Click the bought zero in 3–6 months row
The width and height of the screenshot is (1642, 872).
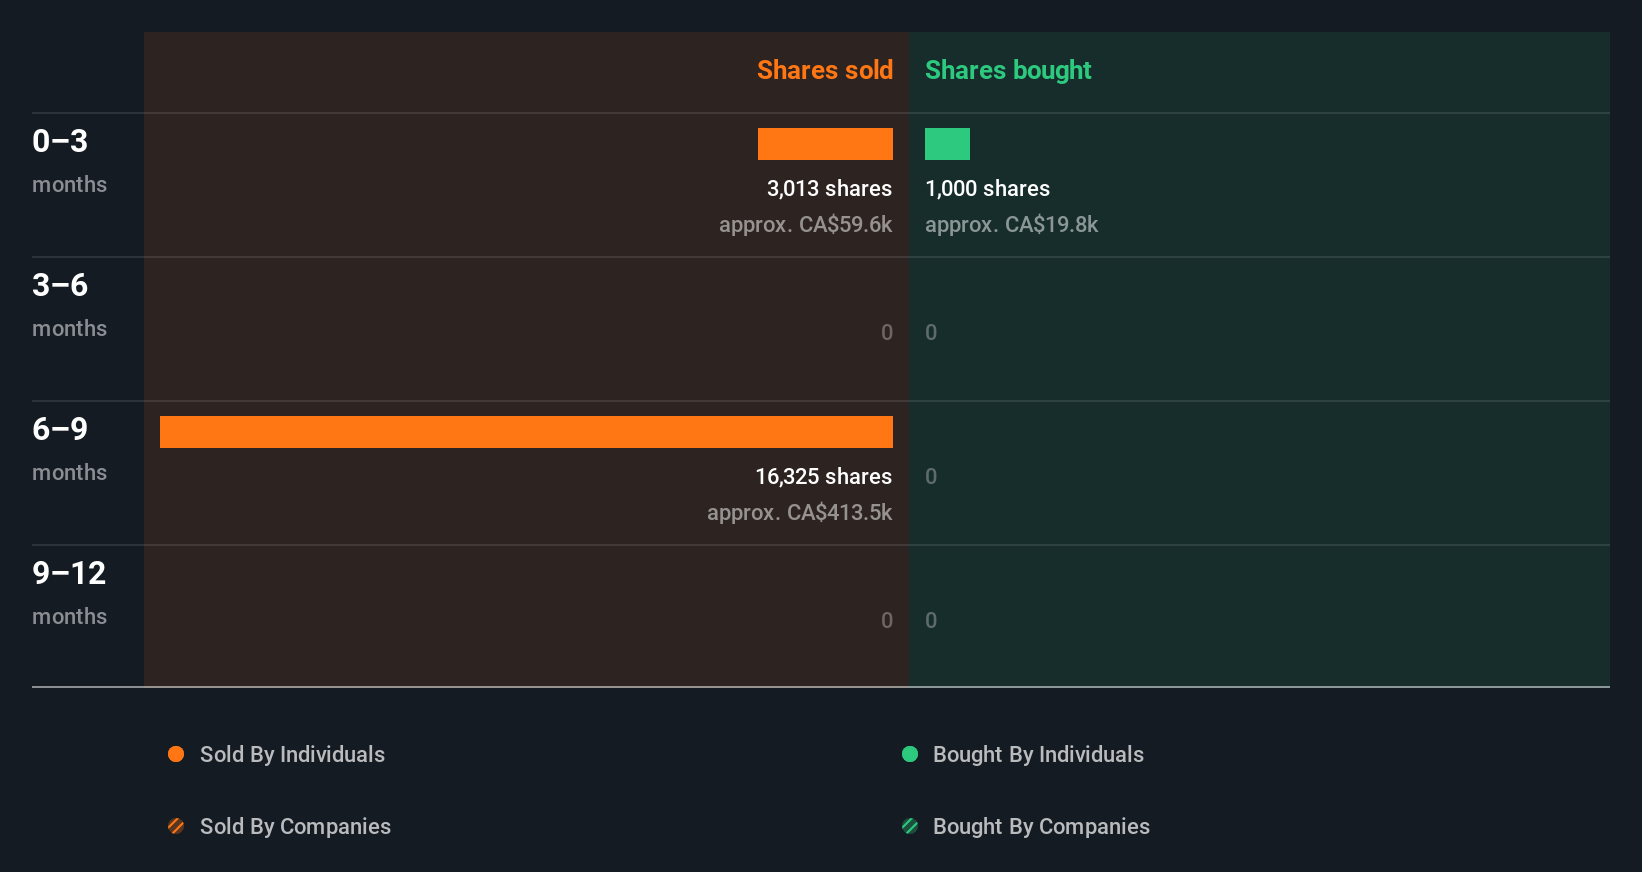click(931, 333)
